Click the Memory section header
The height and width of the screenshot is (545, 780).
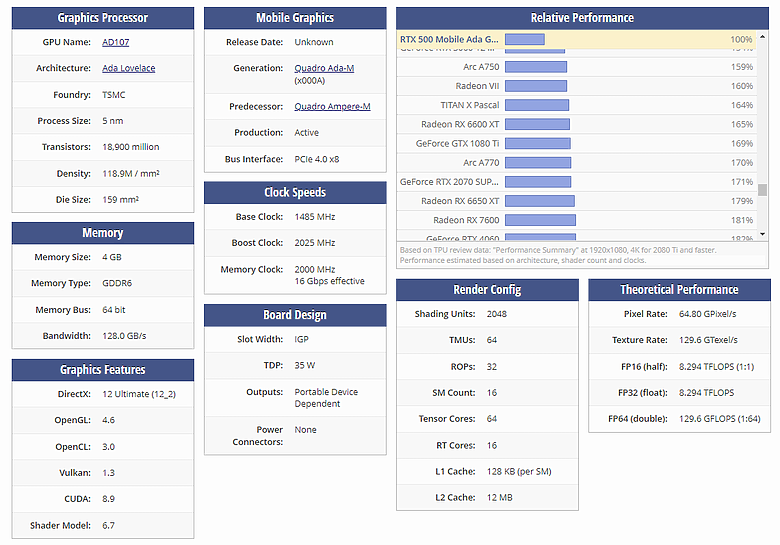103,233
